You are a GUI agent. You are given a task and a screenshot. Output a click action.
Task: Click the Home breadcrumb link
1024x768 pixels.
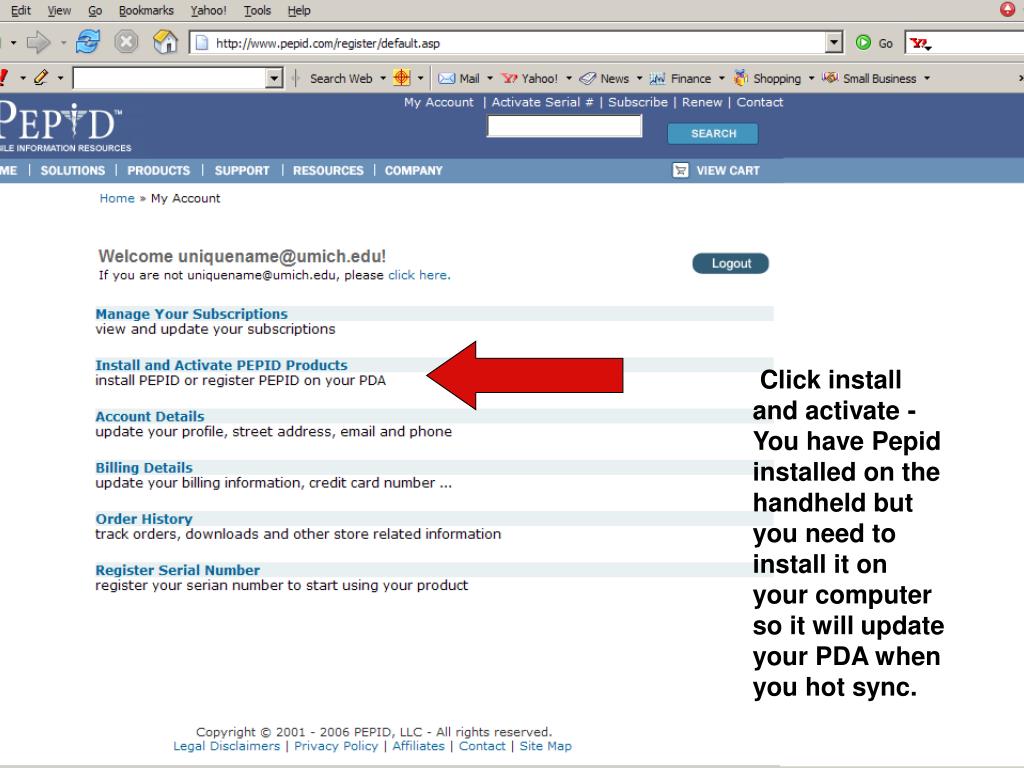click(117, 198)
